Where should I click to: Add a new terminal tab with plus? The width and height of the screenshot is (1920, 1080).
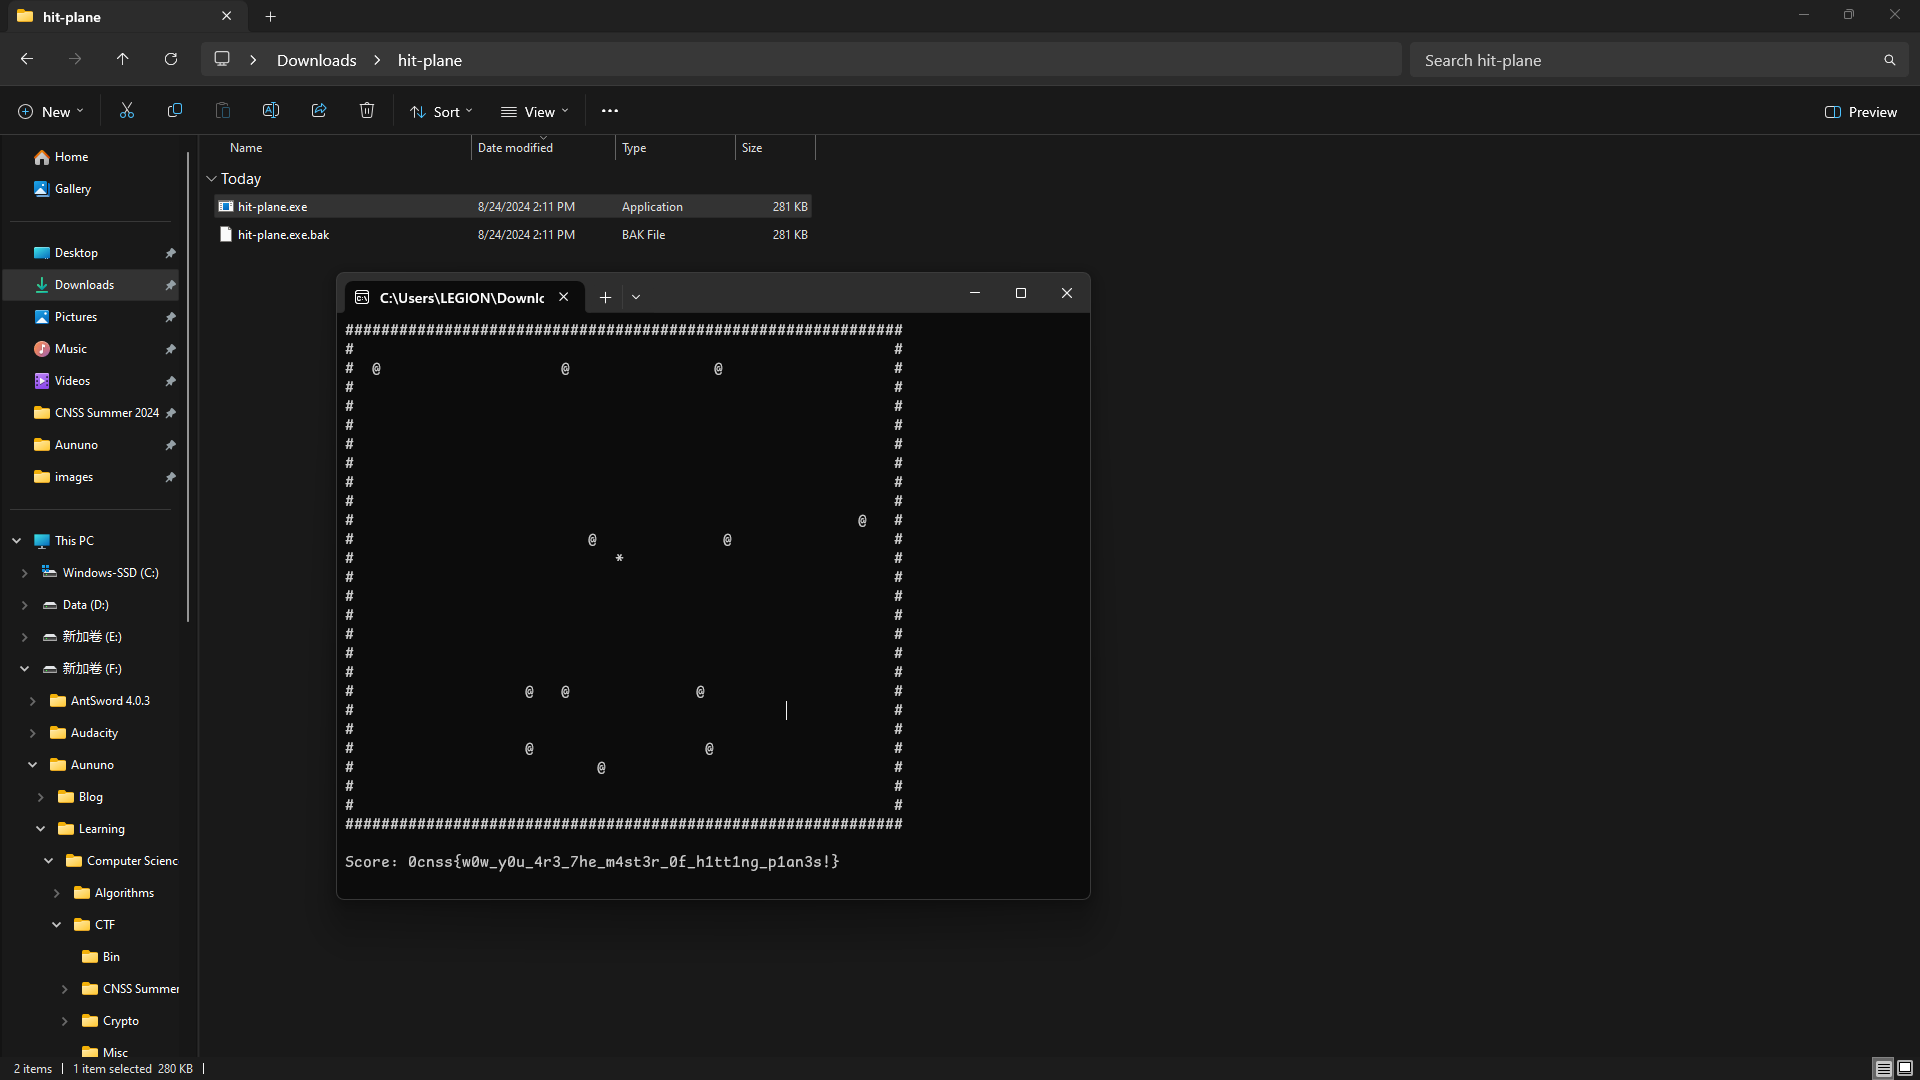coord(605,297)
